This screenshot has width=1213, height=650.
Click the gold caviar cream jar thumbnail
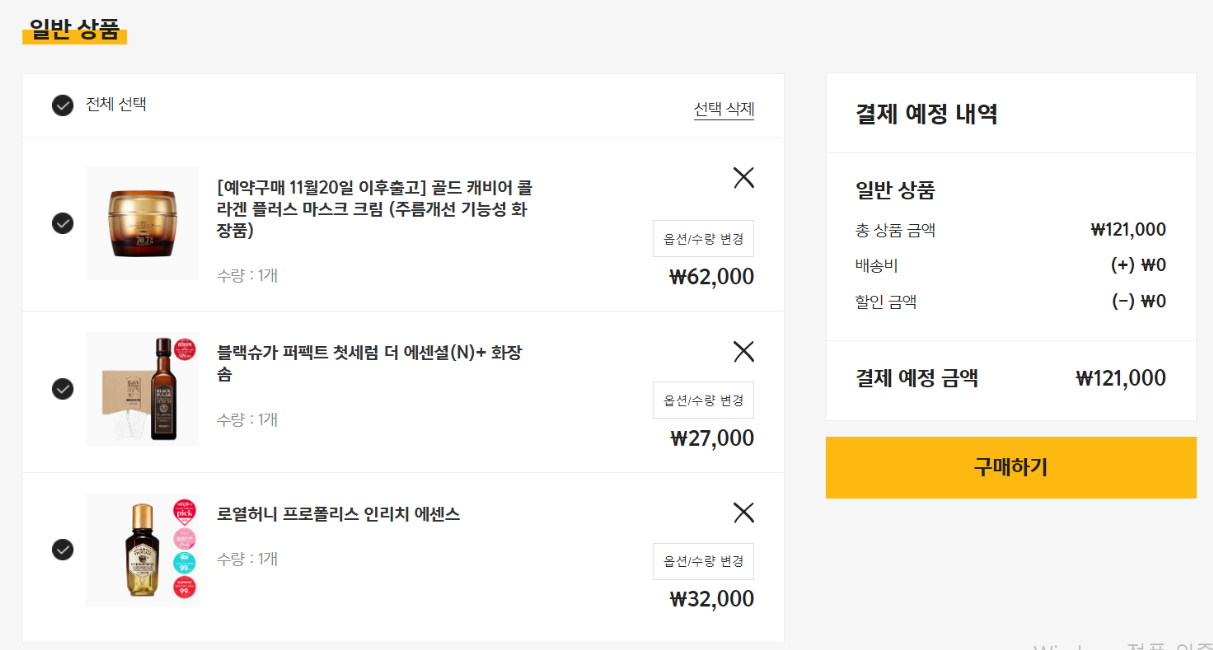click(x=142, y=223)
